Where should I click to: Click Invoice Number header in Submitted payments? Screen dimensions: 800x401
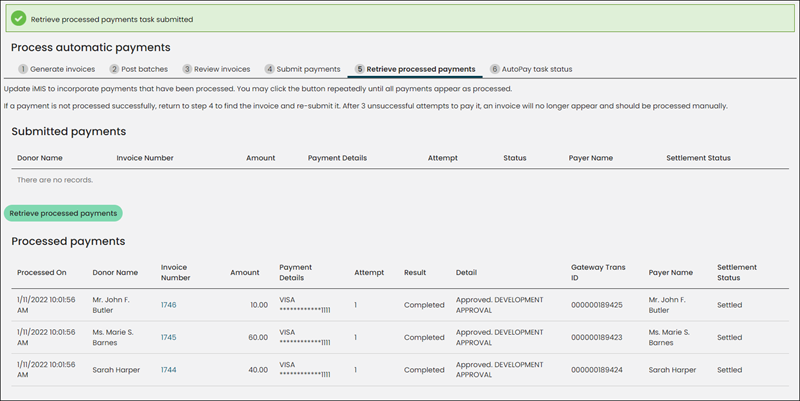coord(145,158)
